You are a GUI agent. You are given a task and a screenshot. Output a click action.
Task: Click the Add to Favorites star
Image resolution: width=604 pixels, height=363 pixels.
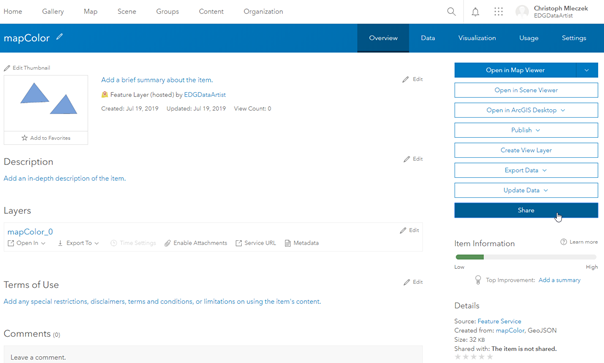tap(25, 138)
